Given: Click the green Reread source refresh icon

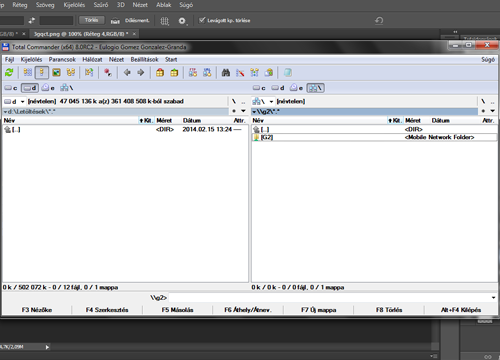Looking at the screenshot, I should (x=9, y=72).
